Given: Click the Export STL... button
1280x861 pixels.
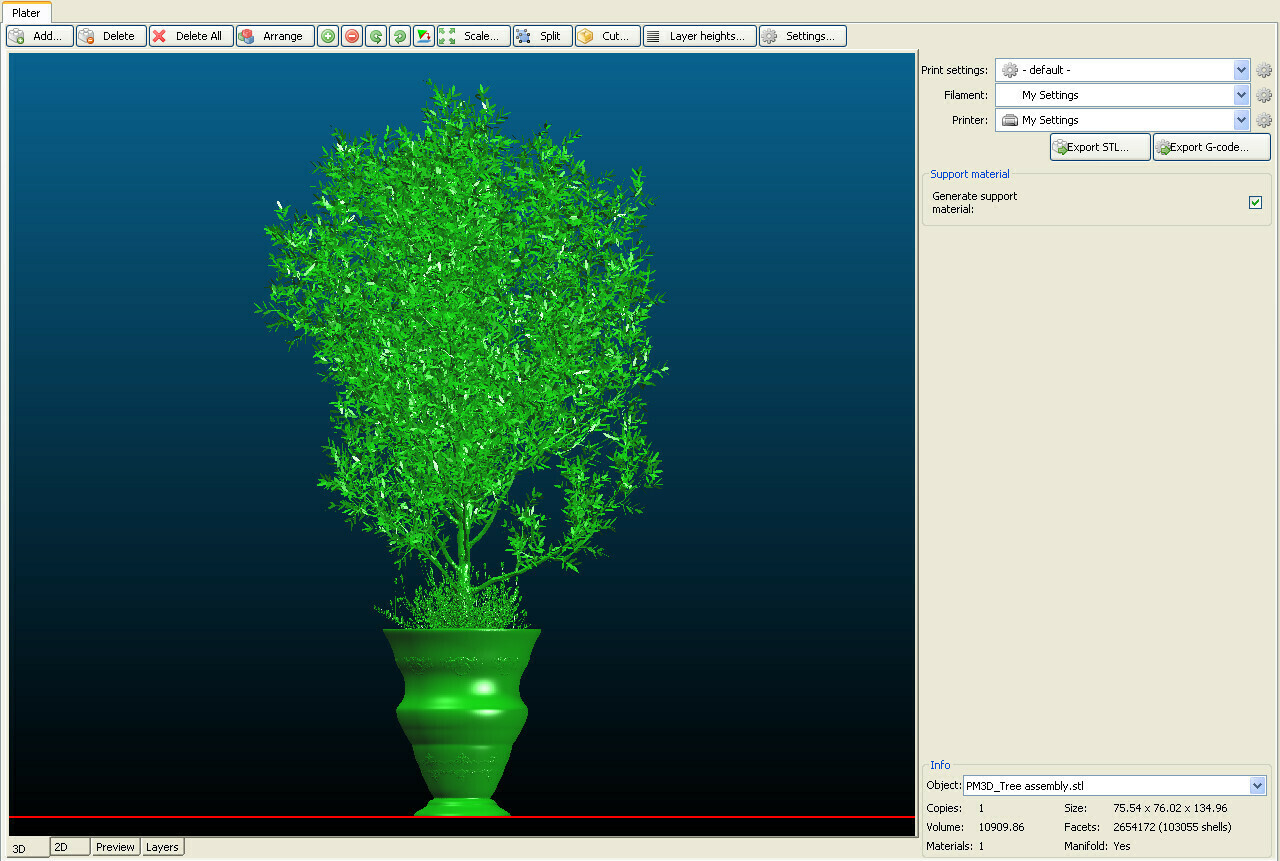Looking at the screenshot, I should [1100, 147].
